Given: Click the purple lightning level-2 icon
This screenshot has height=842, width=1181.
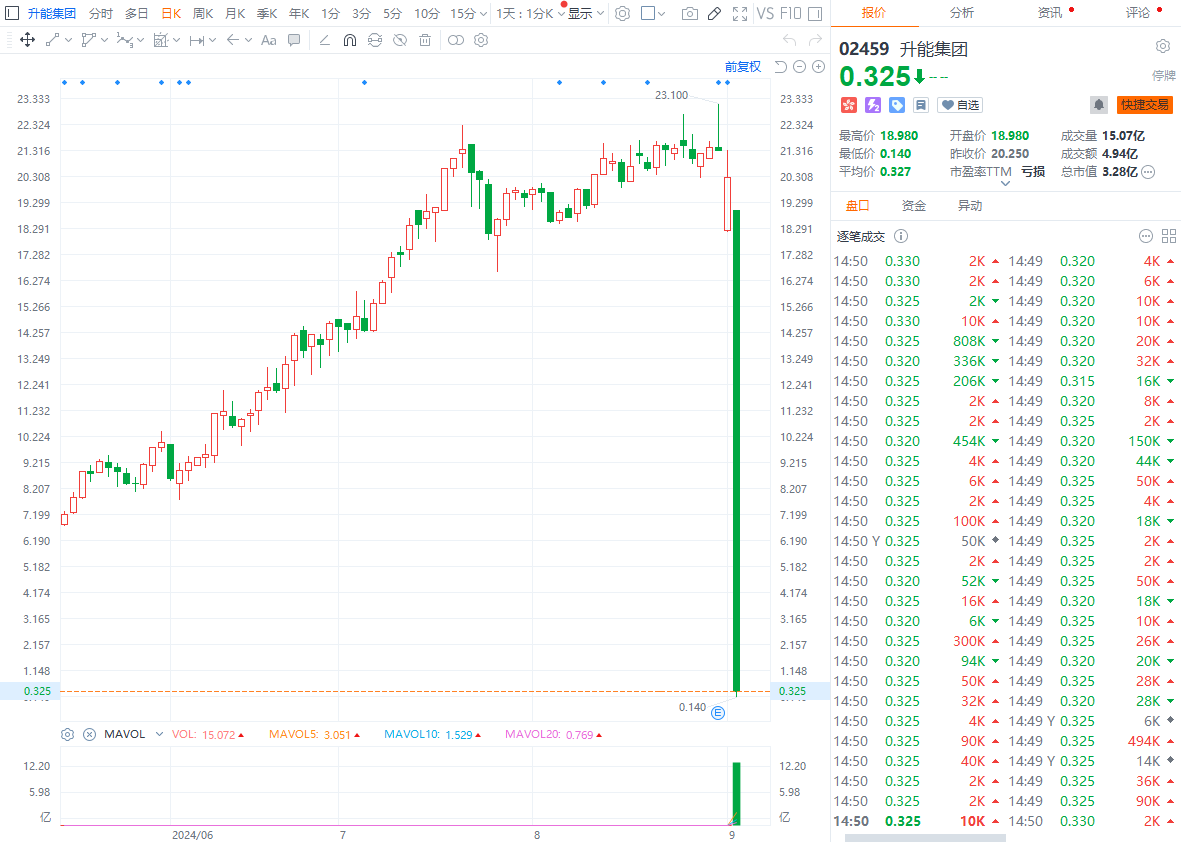Looking at the screenshot, I should click(x=873, y=105).
